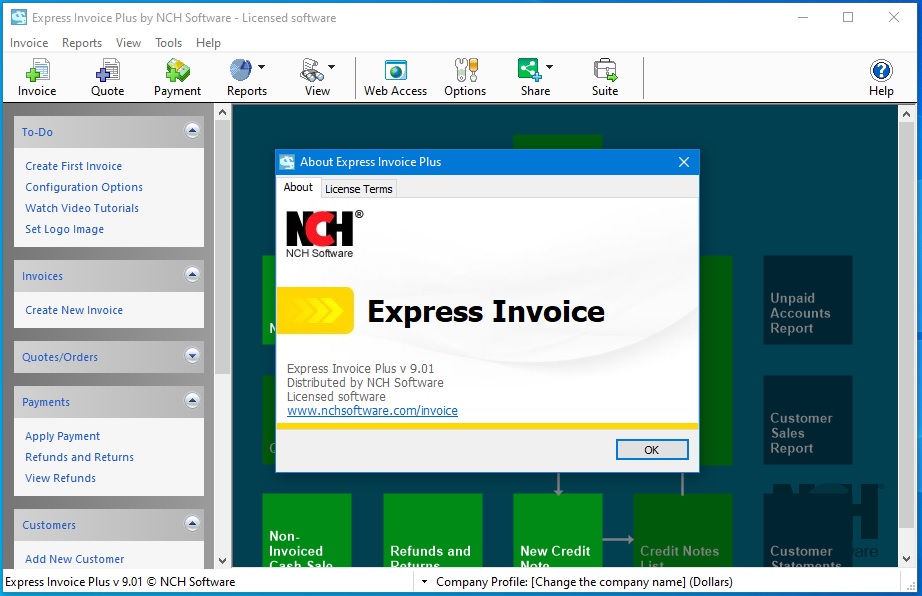Launch the NCH Suite toolbar icon
Screen dimensions: 922x596
[604, 77]
